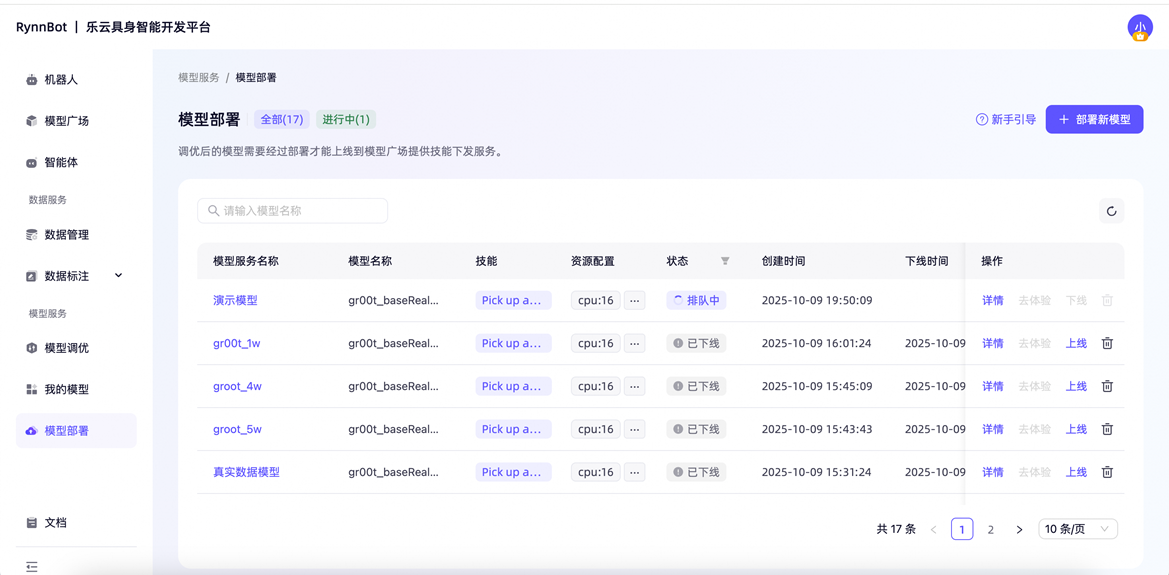Expand resource config ellipsis for groot_4w
The width and height of the screenshot is (1169, 575).
pyautogui.click(x=634, y=386)
